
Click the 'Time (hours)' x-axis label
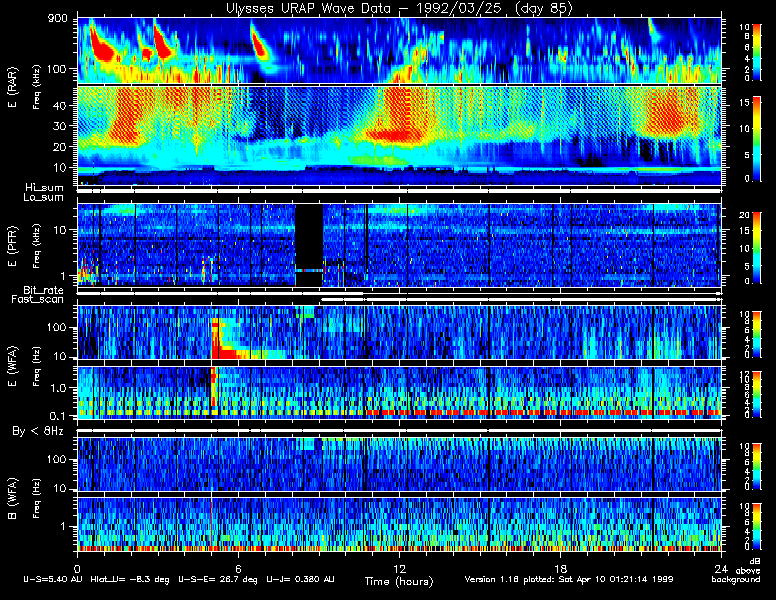(x=399, y=582)
